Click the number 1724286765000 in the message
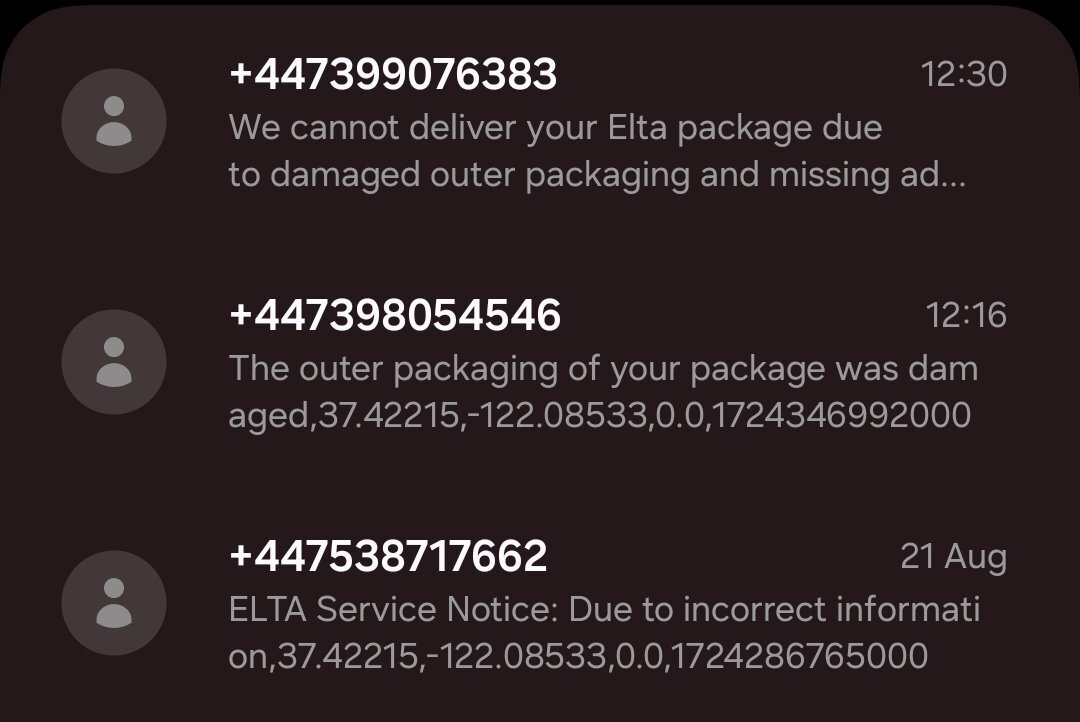 pyautogui.click(x=799, y=656)
